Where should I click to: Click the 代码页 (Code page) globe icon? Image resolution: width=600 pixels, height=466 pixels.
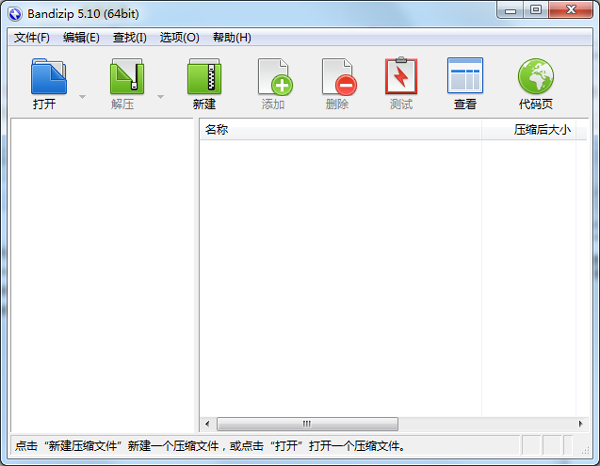[x=536, y=76]
